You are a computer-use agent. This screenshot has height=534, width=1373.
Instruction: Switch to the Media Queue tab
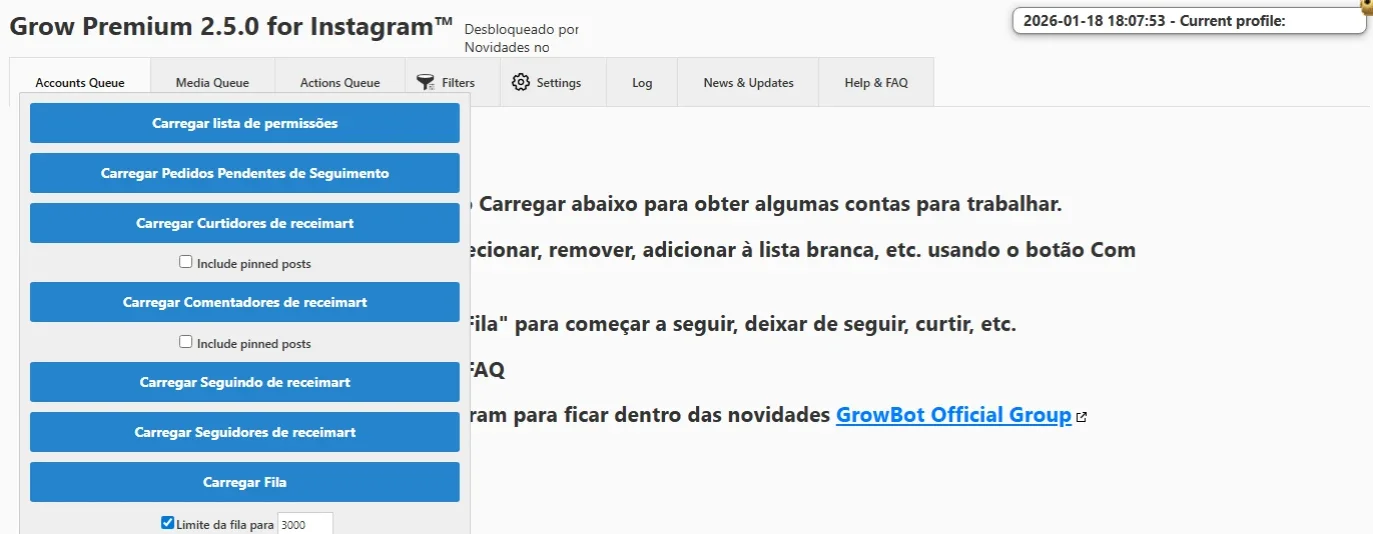(212, 83)
